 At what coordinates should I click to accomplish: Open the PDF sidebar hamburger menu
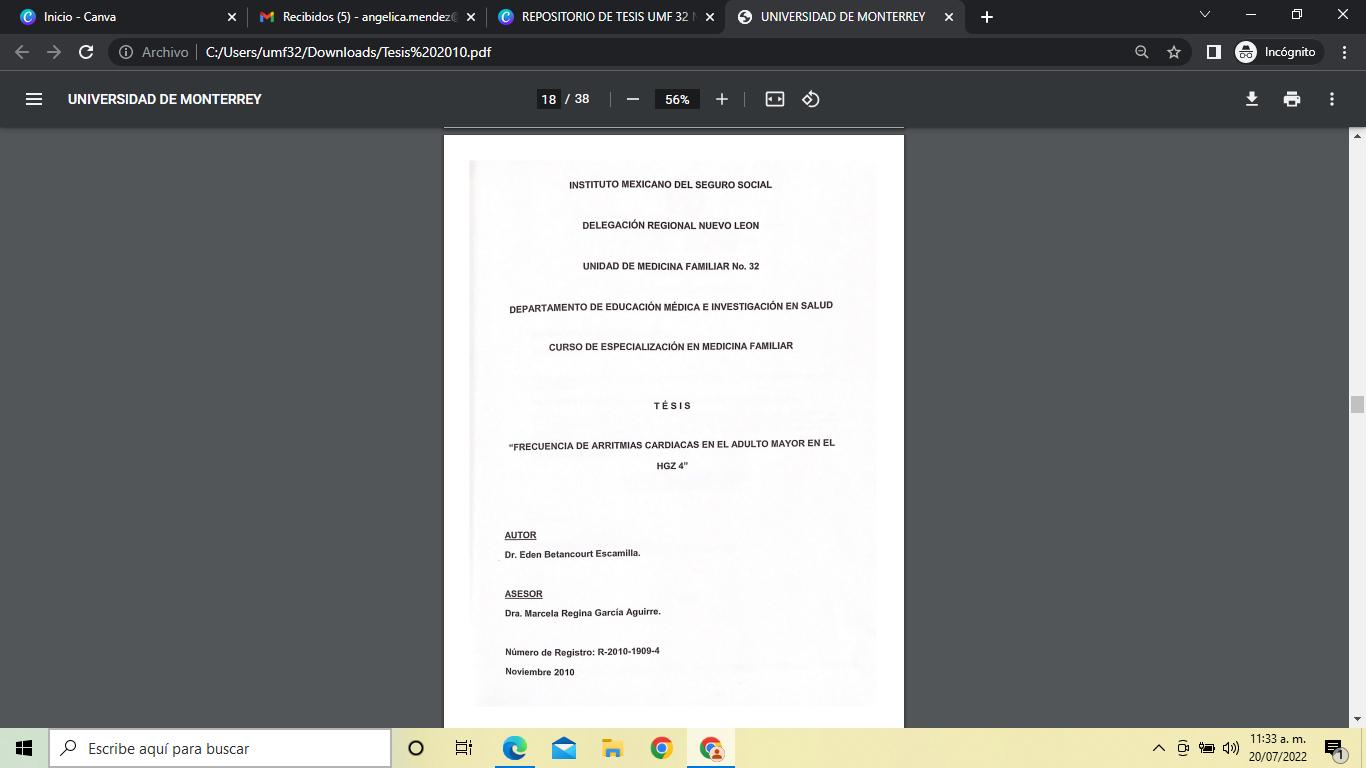point(34,99)
